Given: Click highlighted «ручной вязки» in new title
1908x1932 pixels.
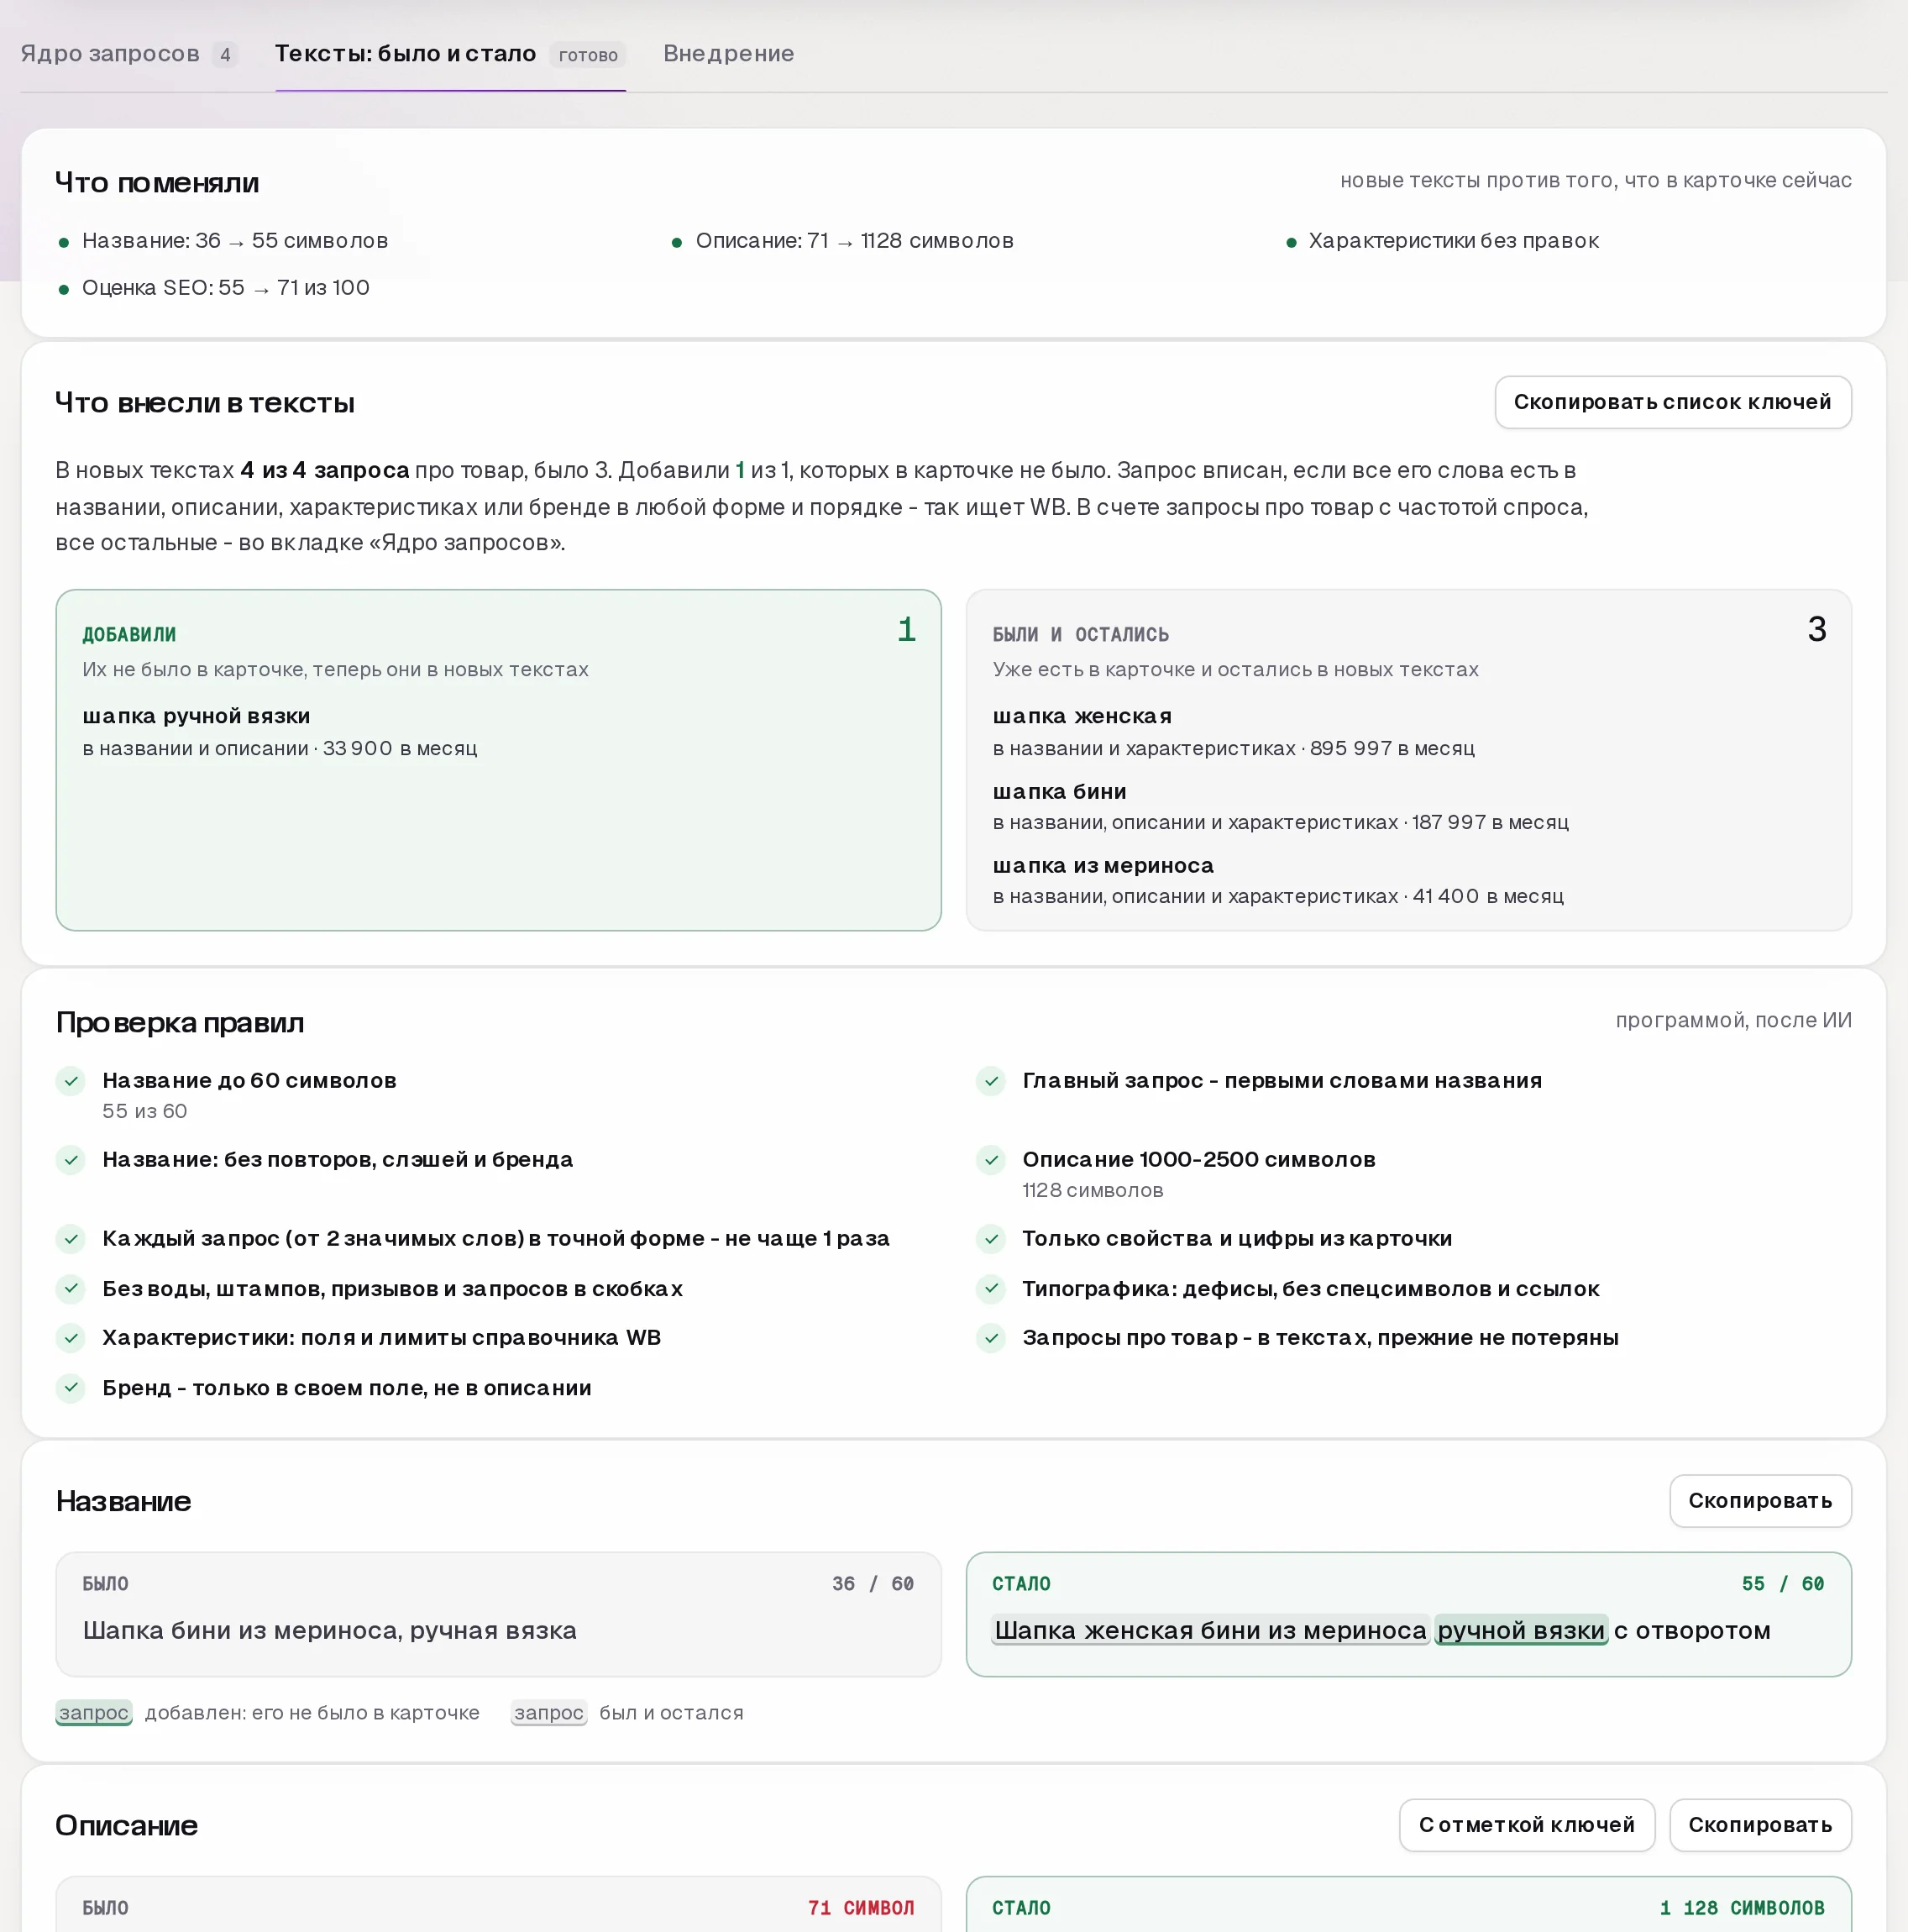Looking at the screenshot, I should (x=1521, y=1630).
